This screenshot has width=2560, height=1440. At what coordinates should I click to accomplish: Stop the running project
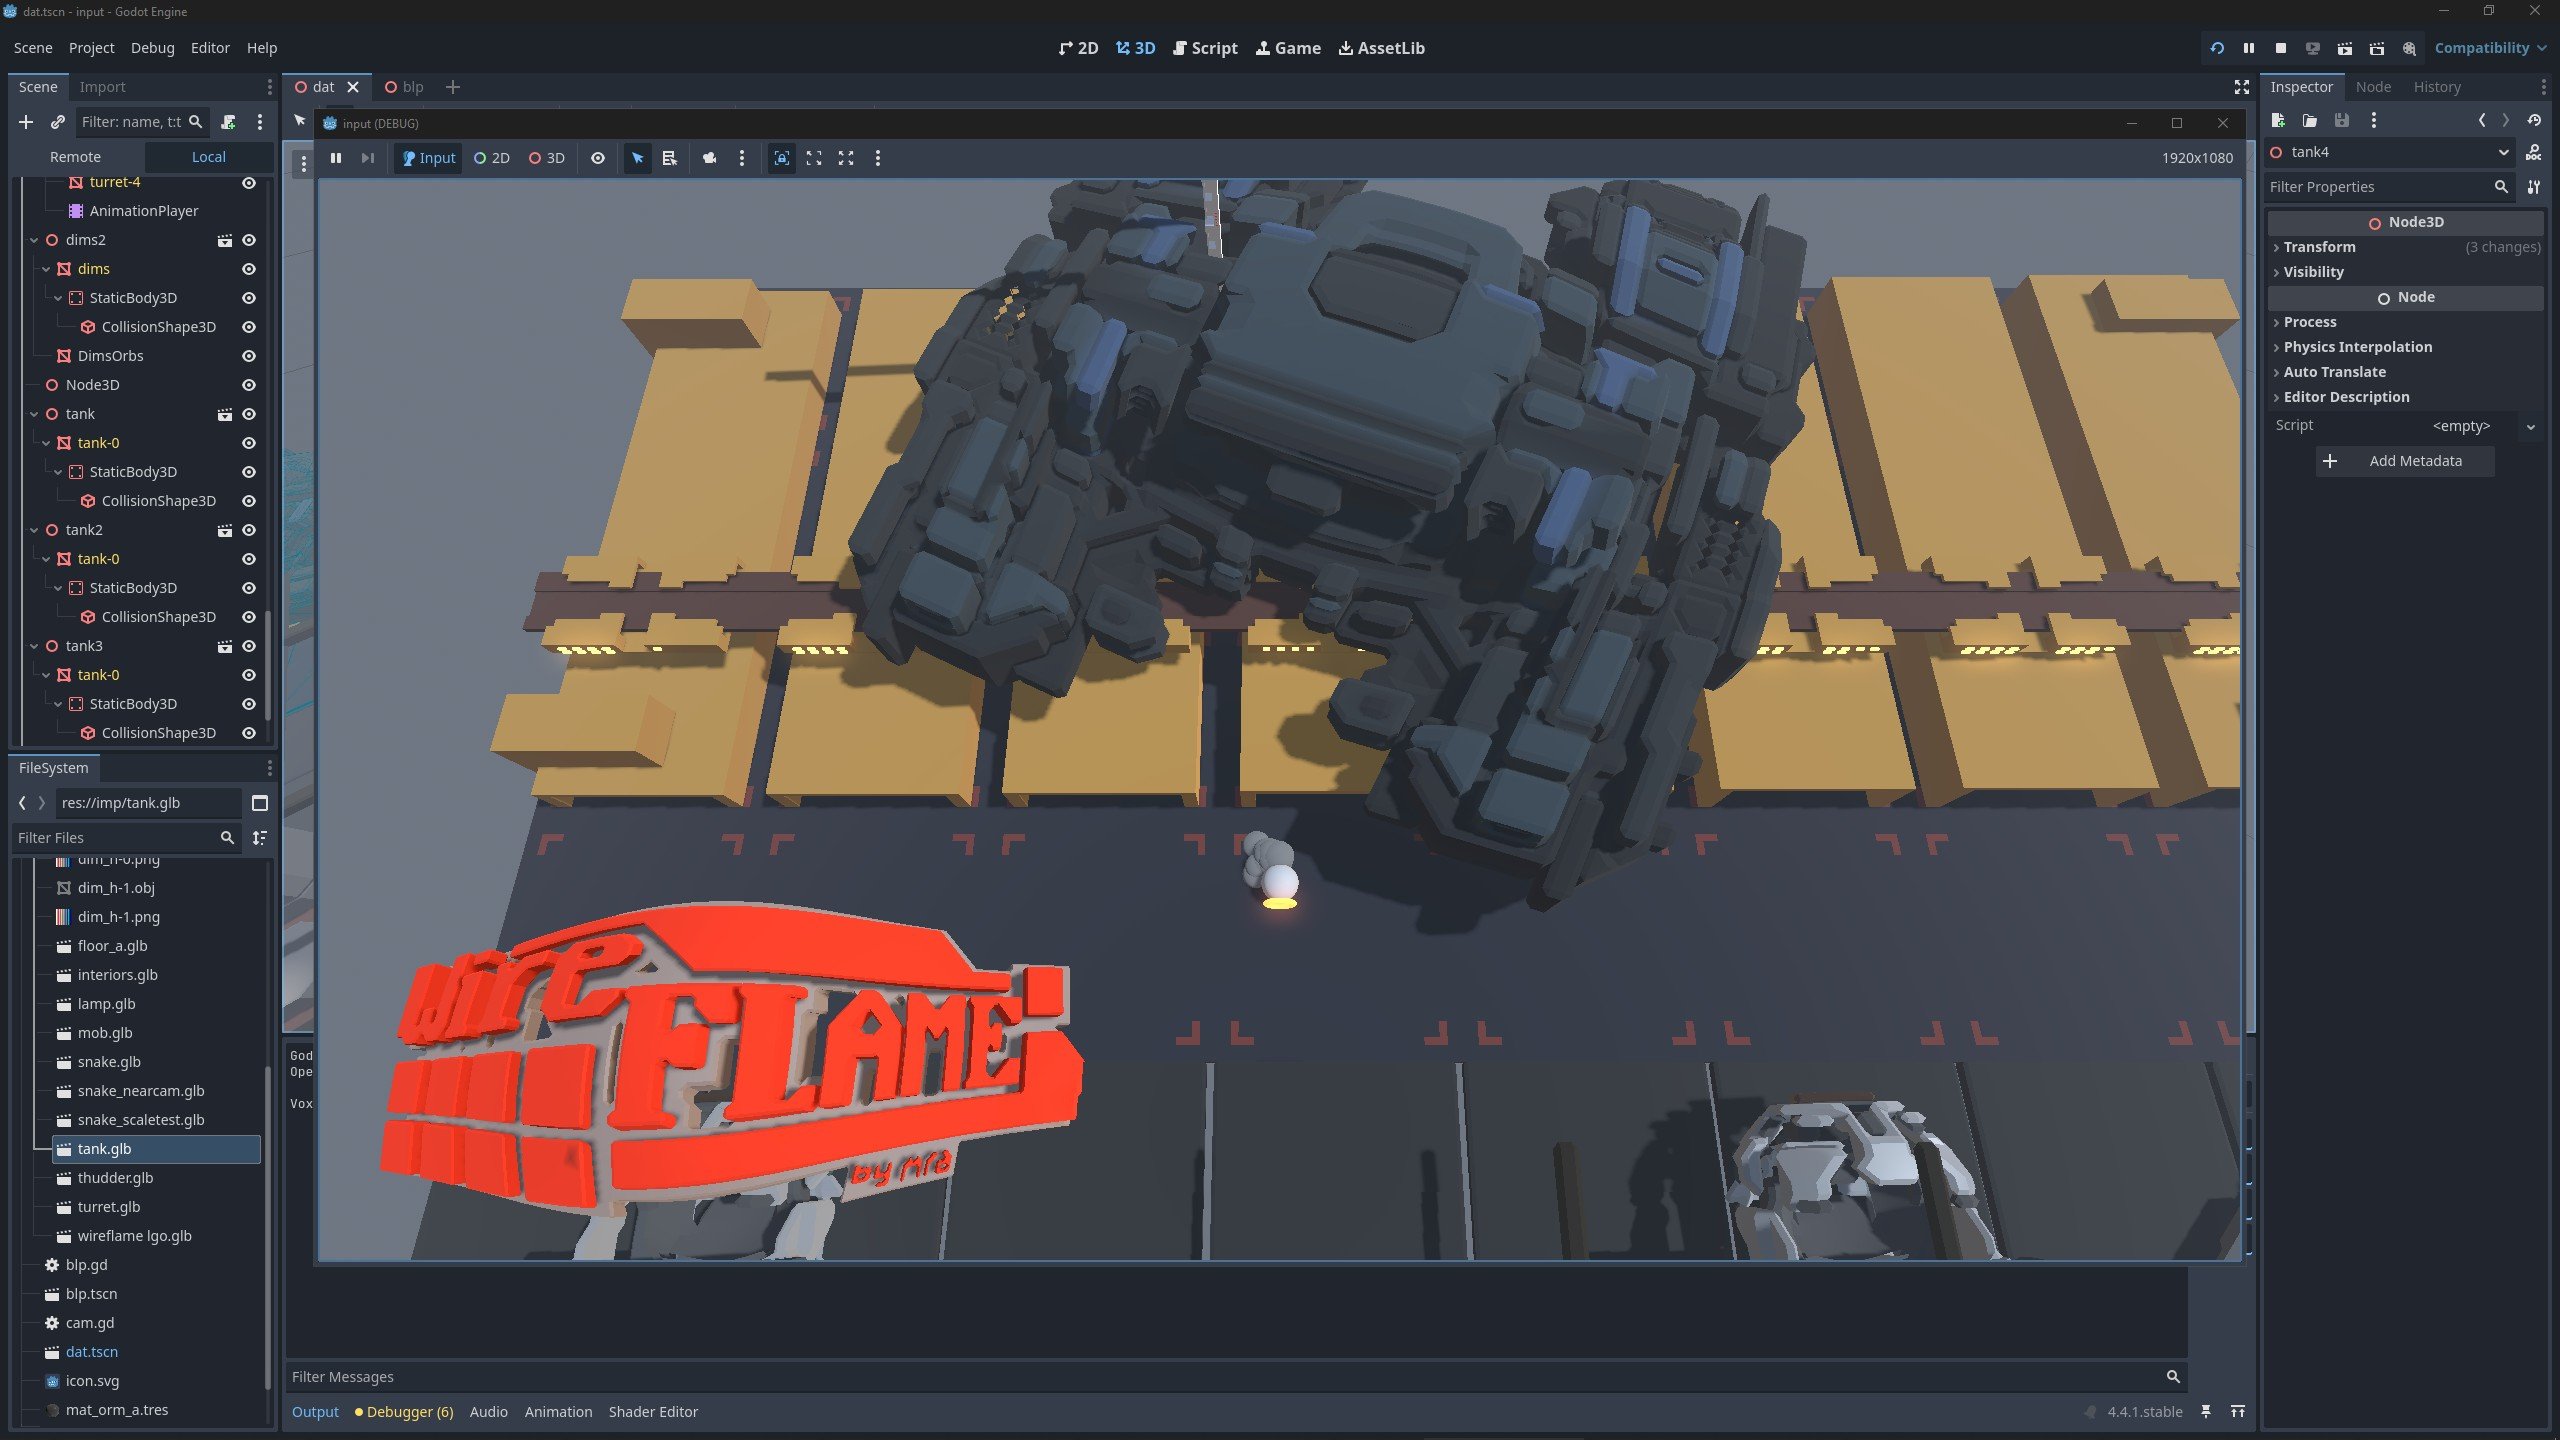pyautogui.click(x=2280, y=48)
